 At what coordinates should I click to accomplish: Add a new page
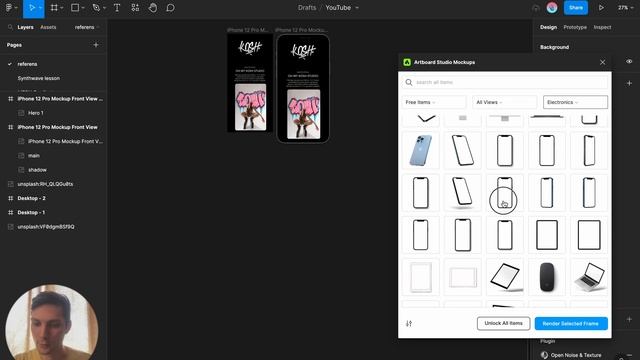[x=96, y=45]
